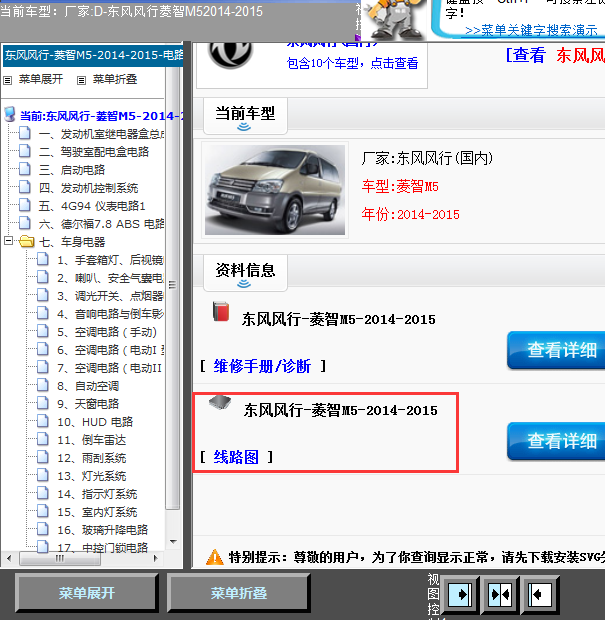Open the 线路图 link
Image resolution: width=605 pixels, height=620 pixels.
point(236,457)
